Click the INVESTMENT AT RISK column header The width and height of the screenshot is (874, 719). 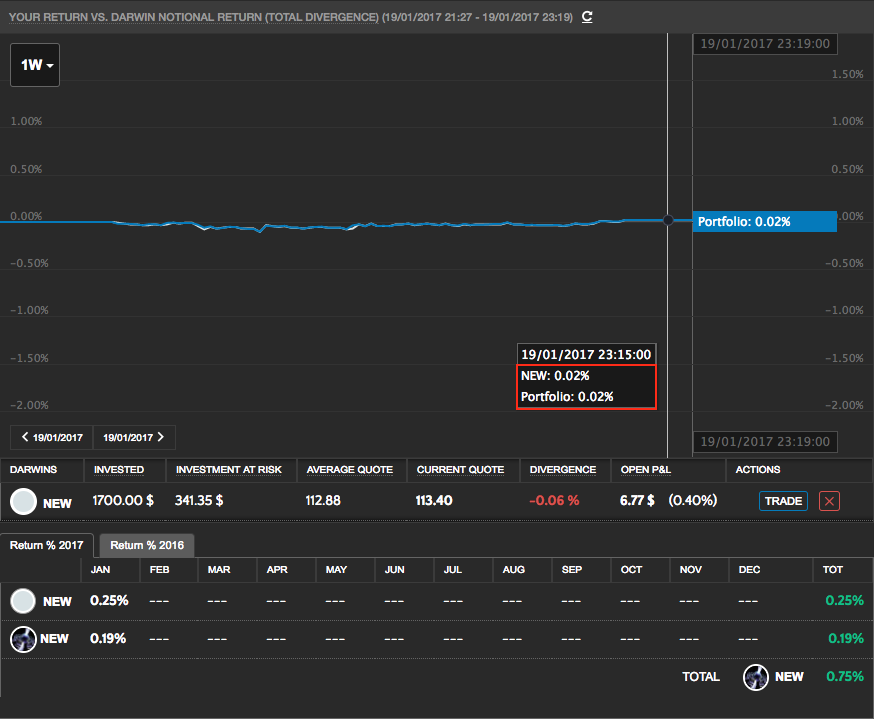229,469
